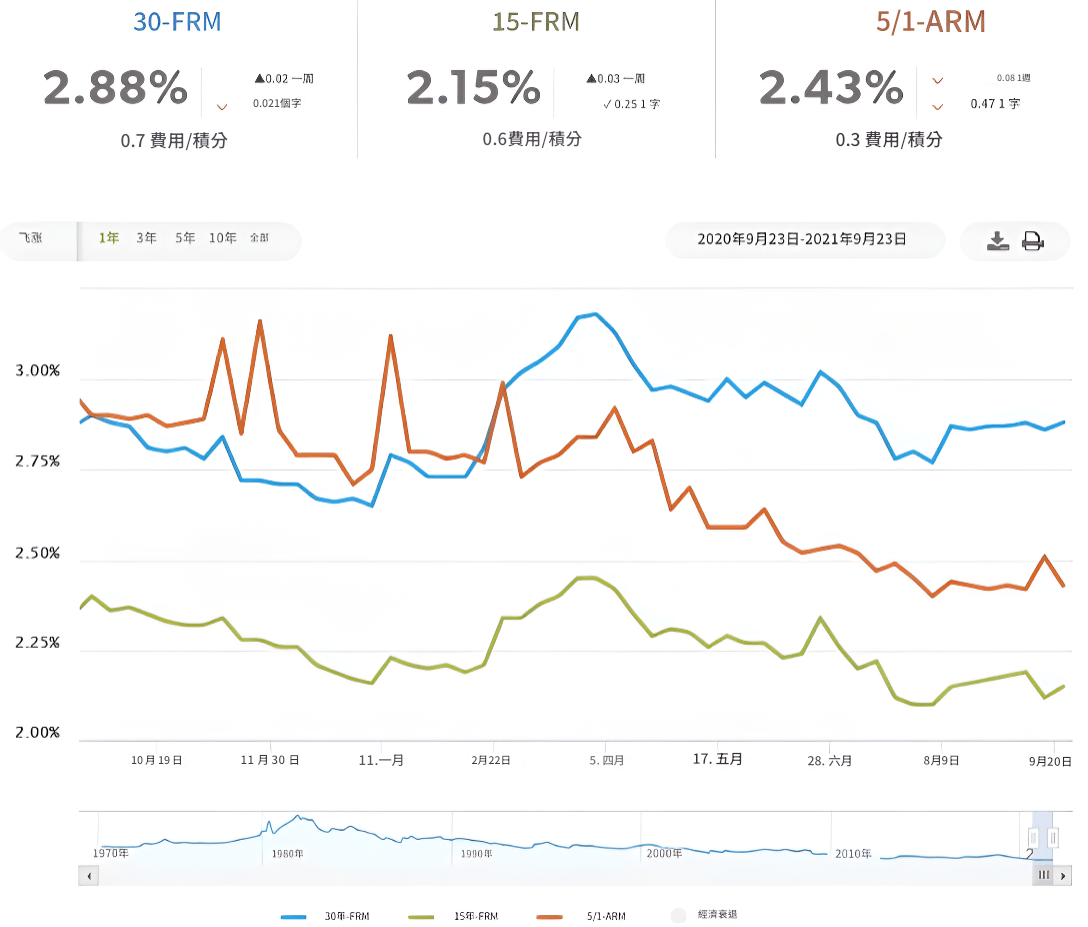Click the 0.7 費用/積分 text

pos(174,141)
